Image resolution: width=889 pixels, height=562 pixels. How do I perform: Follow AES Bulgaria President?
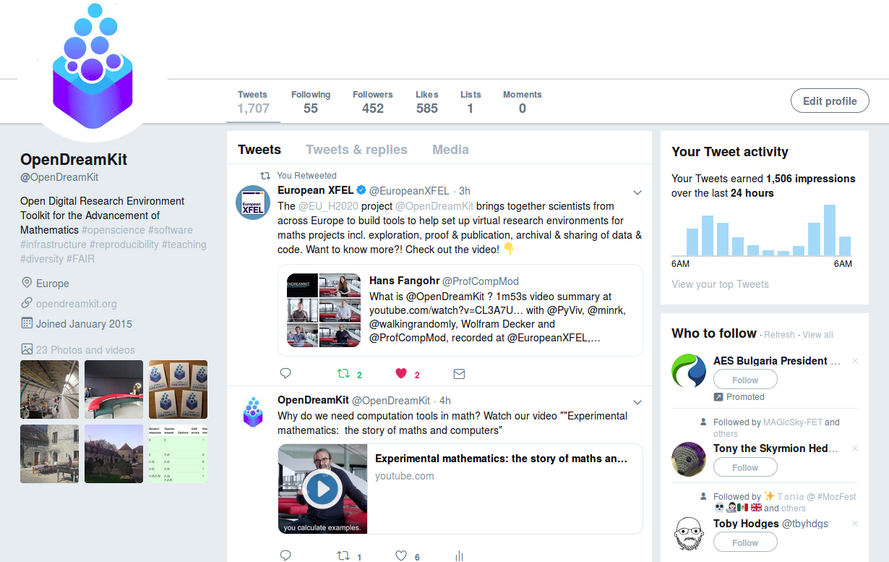coord(745,380)
